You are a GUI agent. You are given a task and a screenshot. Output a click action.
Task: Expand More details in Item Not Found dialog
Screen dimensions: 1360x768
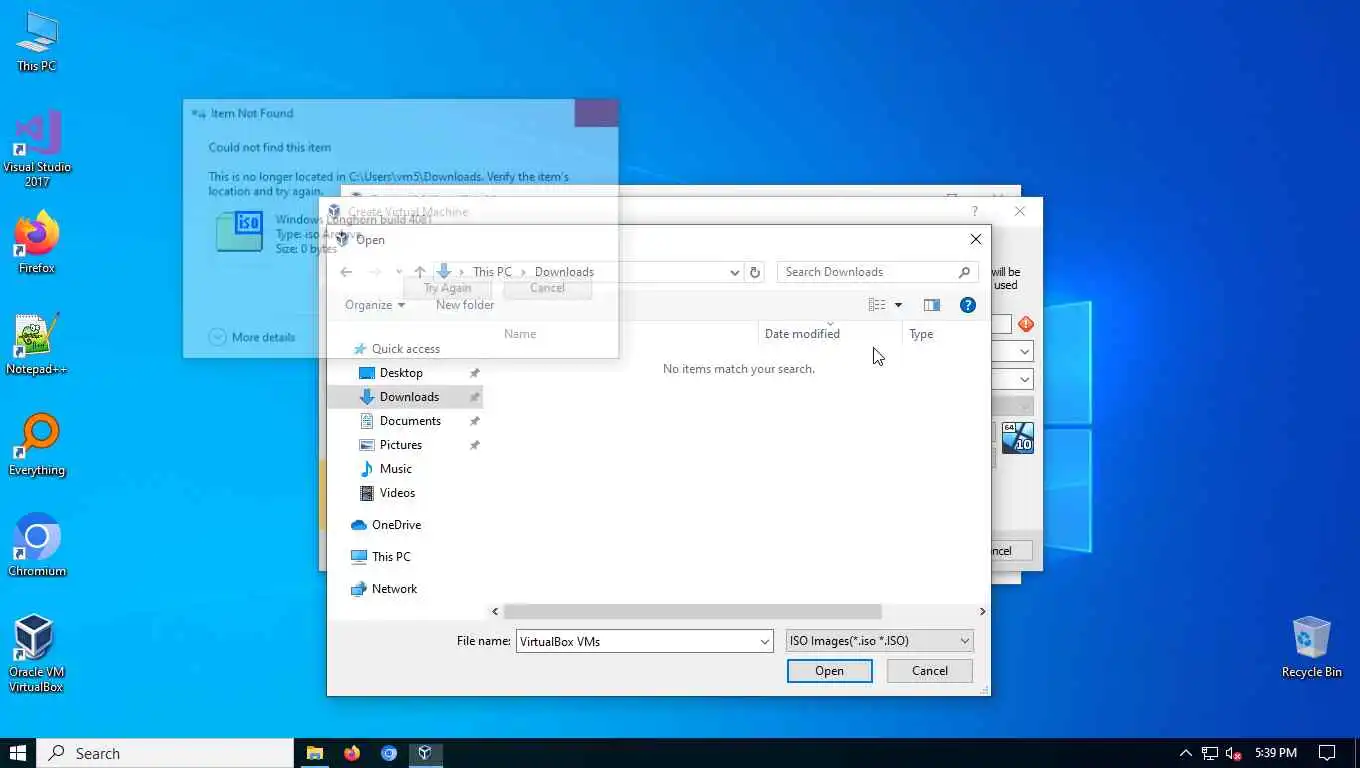tap(252, 337)
